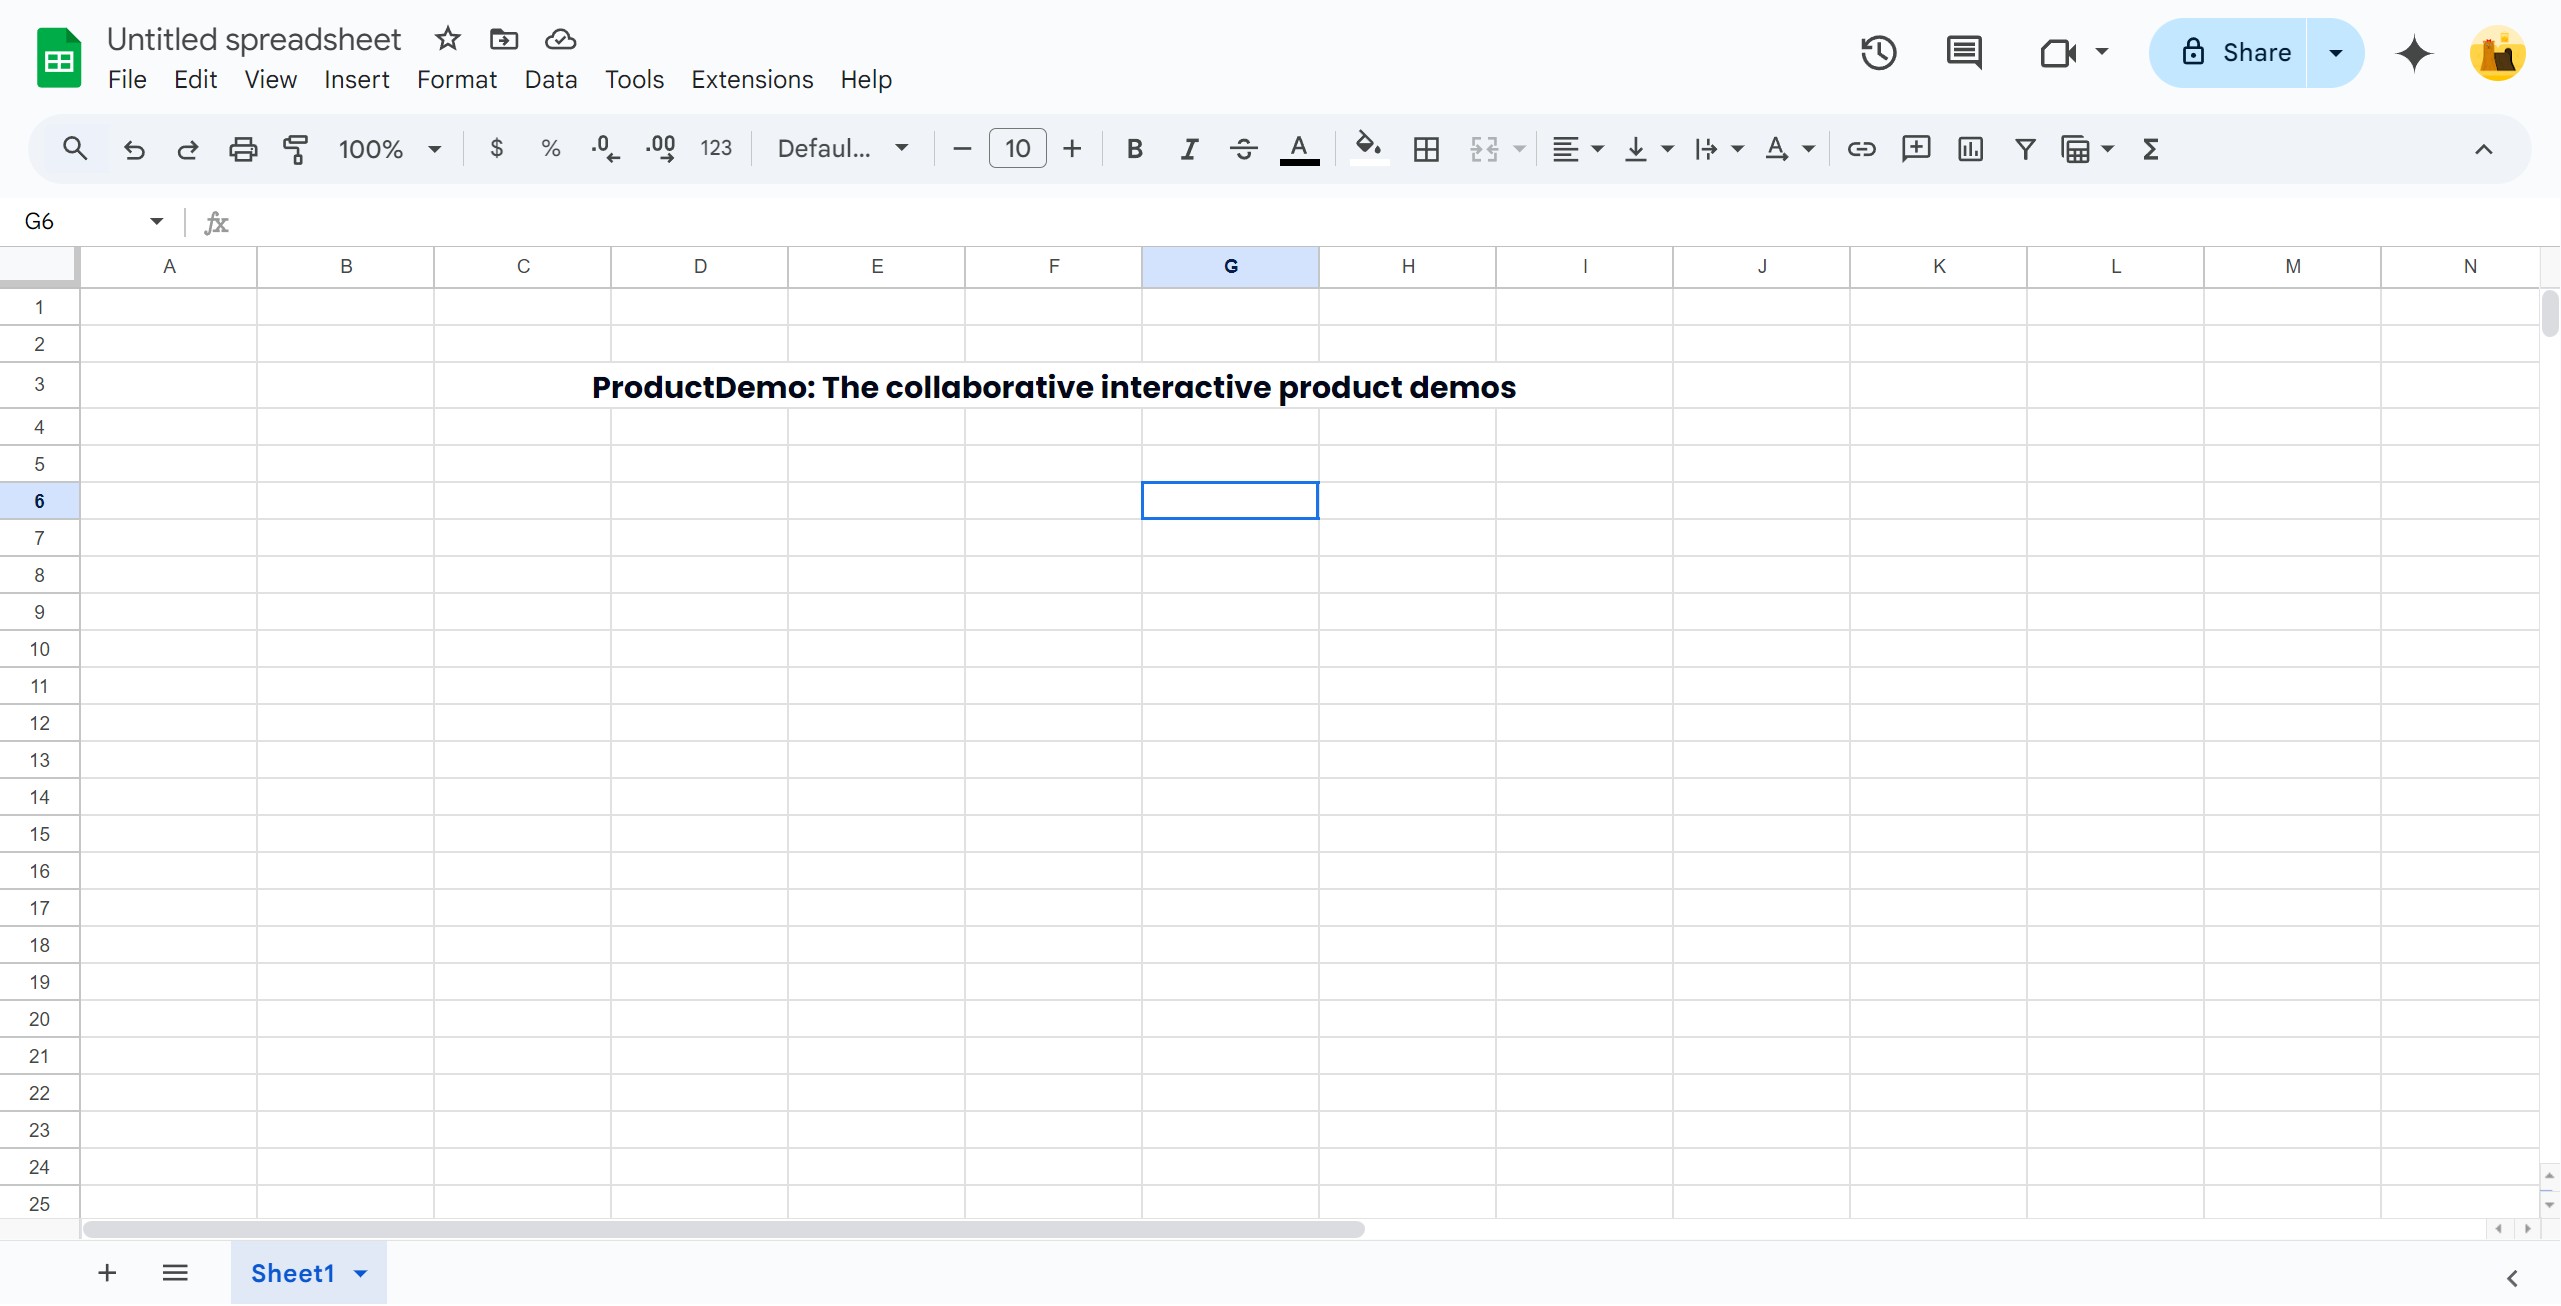
Task: Rename the Untitled spreadsheet title
Action: [x=253, y=39]
